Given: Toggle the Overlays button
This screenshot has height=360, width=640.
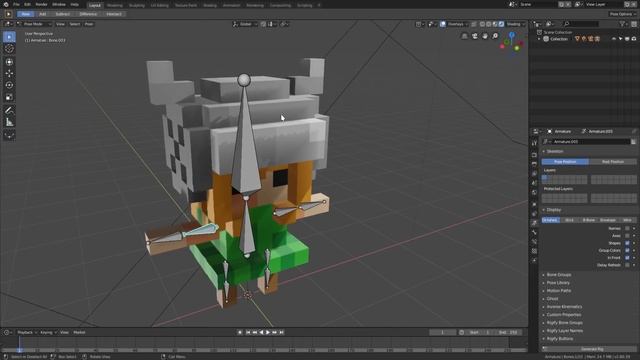Looking at the screenshot, I should pyautogui.click(x=443, y=24).
